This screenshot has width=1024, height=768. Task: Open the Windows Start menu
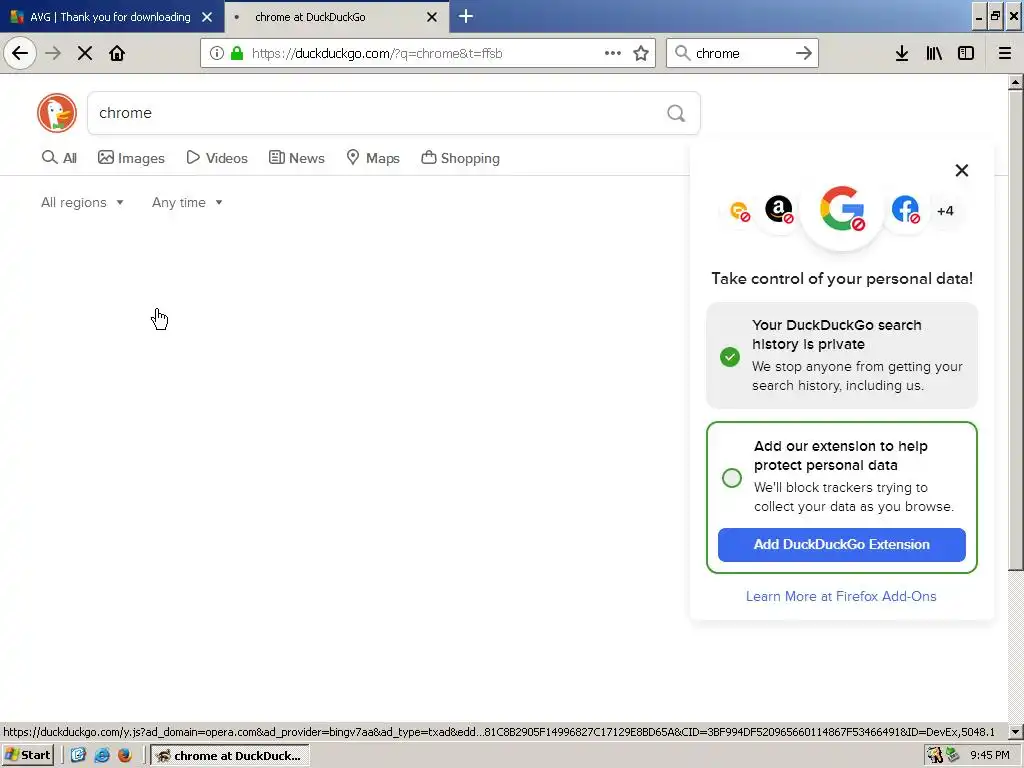[28, 756]
